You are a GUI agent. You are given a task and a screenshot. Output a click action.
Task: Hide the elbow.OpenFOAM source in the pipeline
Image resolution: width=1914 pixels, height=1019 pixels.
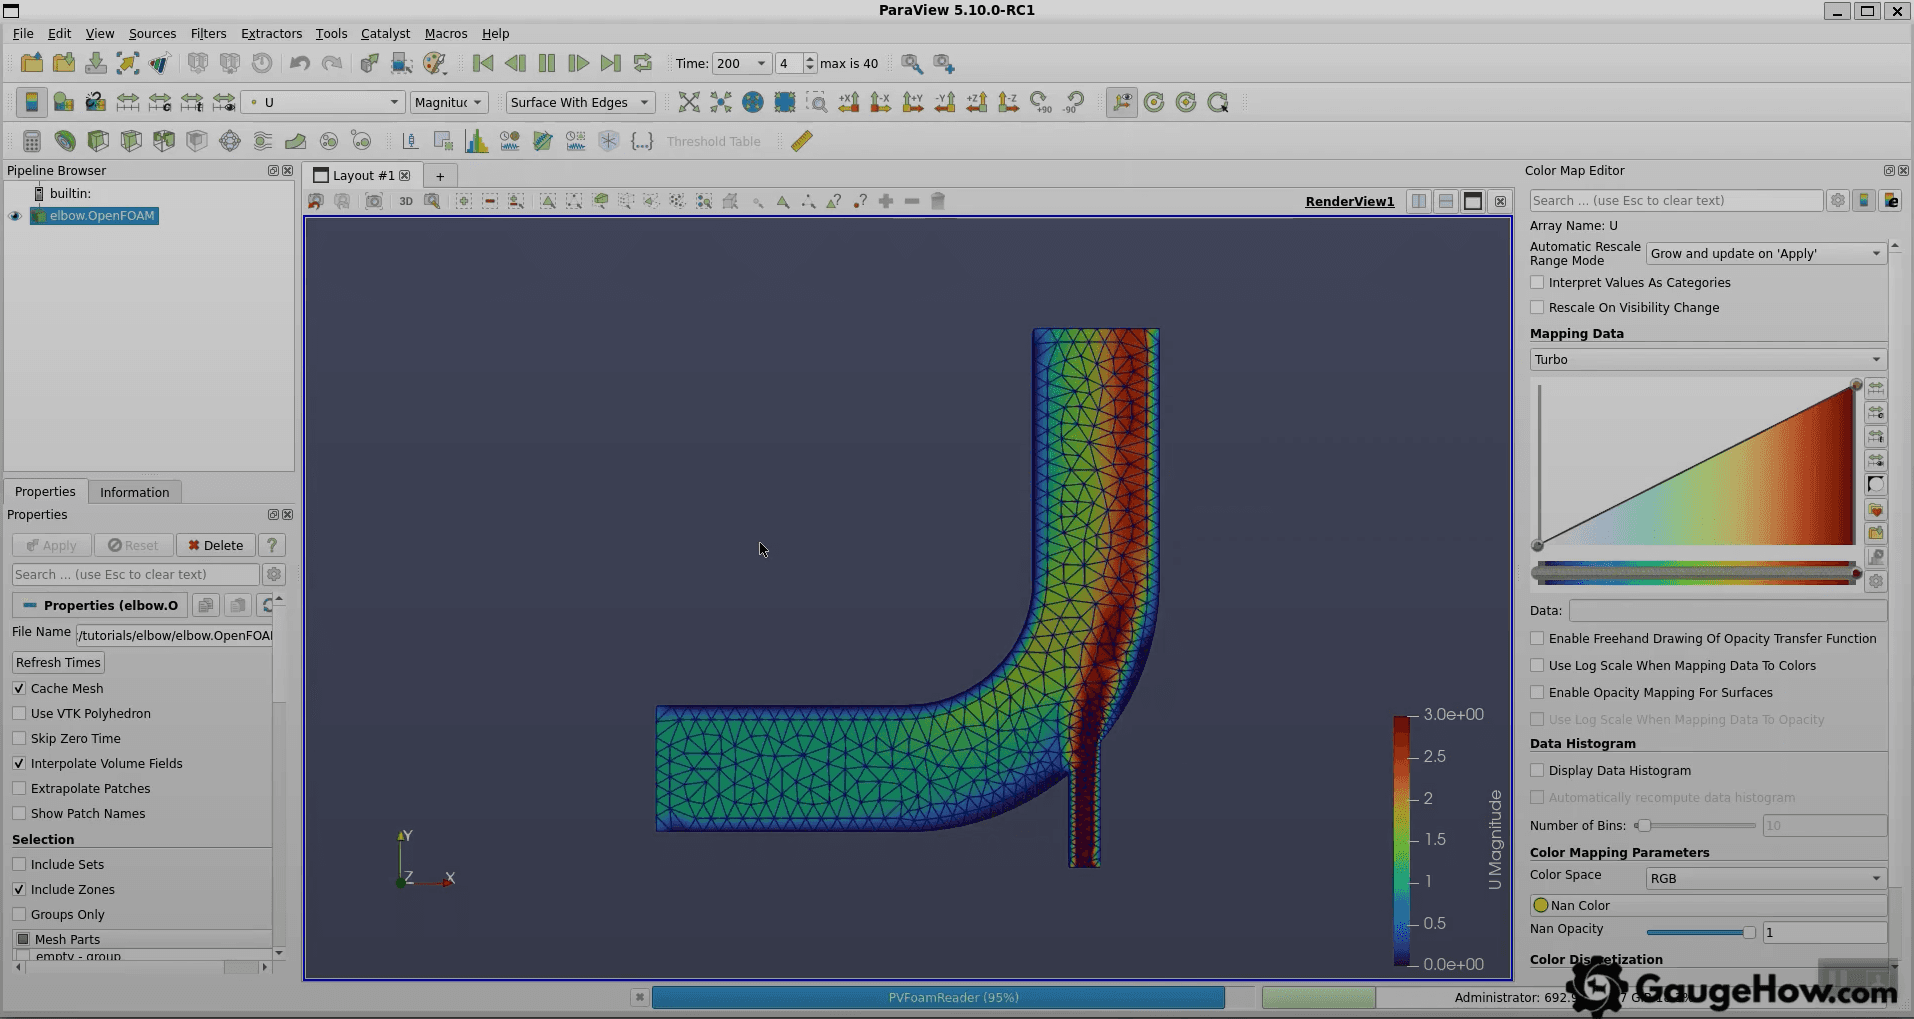point(15,216)
